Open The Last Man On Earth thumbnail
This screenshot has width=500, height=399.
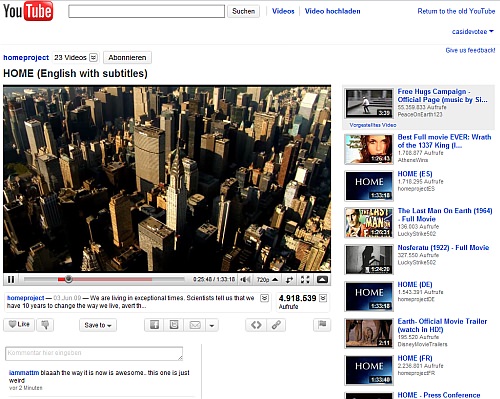click(x=369, y=223)
